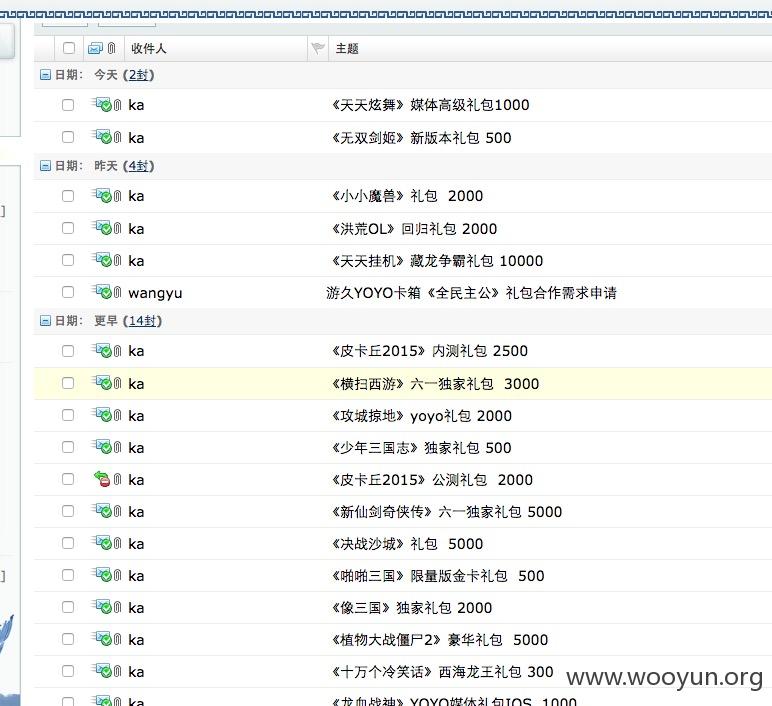772x706 pixels.
Task: Select checkbox for 《小小魔兽》礼包 2000
Action: coord(68,196)
